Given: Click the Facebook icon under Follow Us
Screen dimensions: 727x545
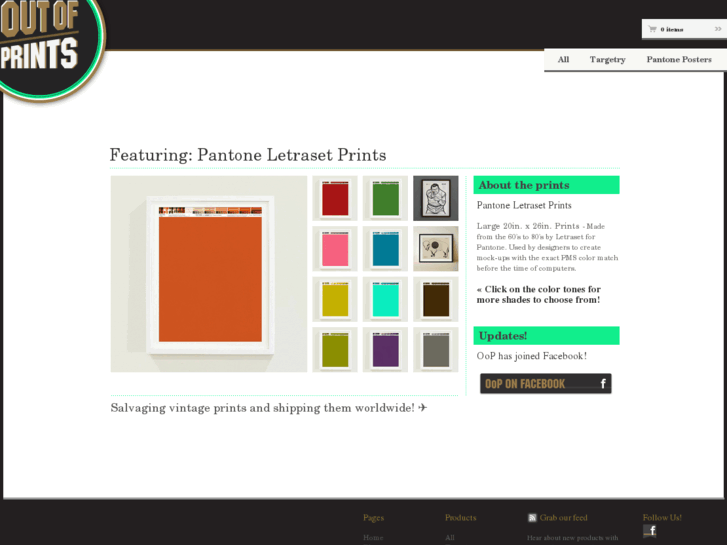Looking at the screenshot, I should tap(650, 531).
